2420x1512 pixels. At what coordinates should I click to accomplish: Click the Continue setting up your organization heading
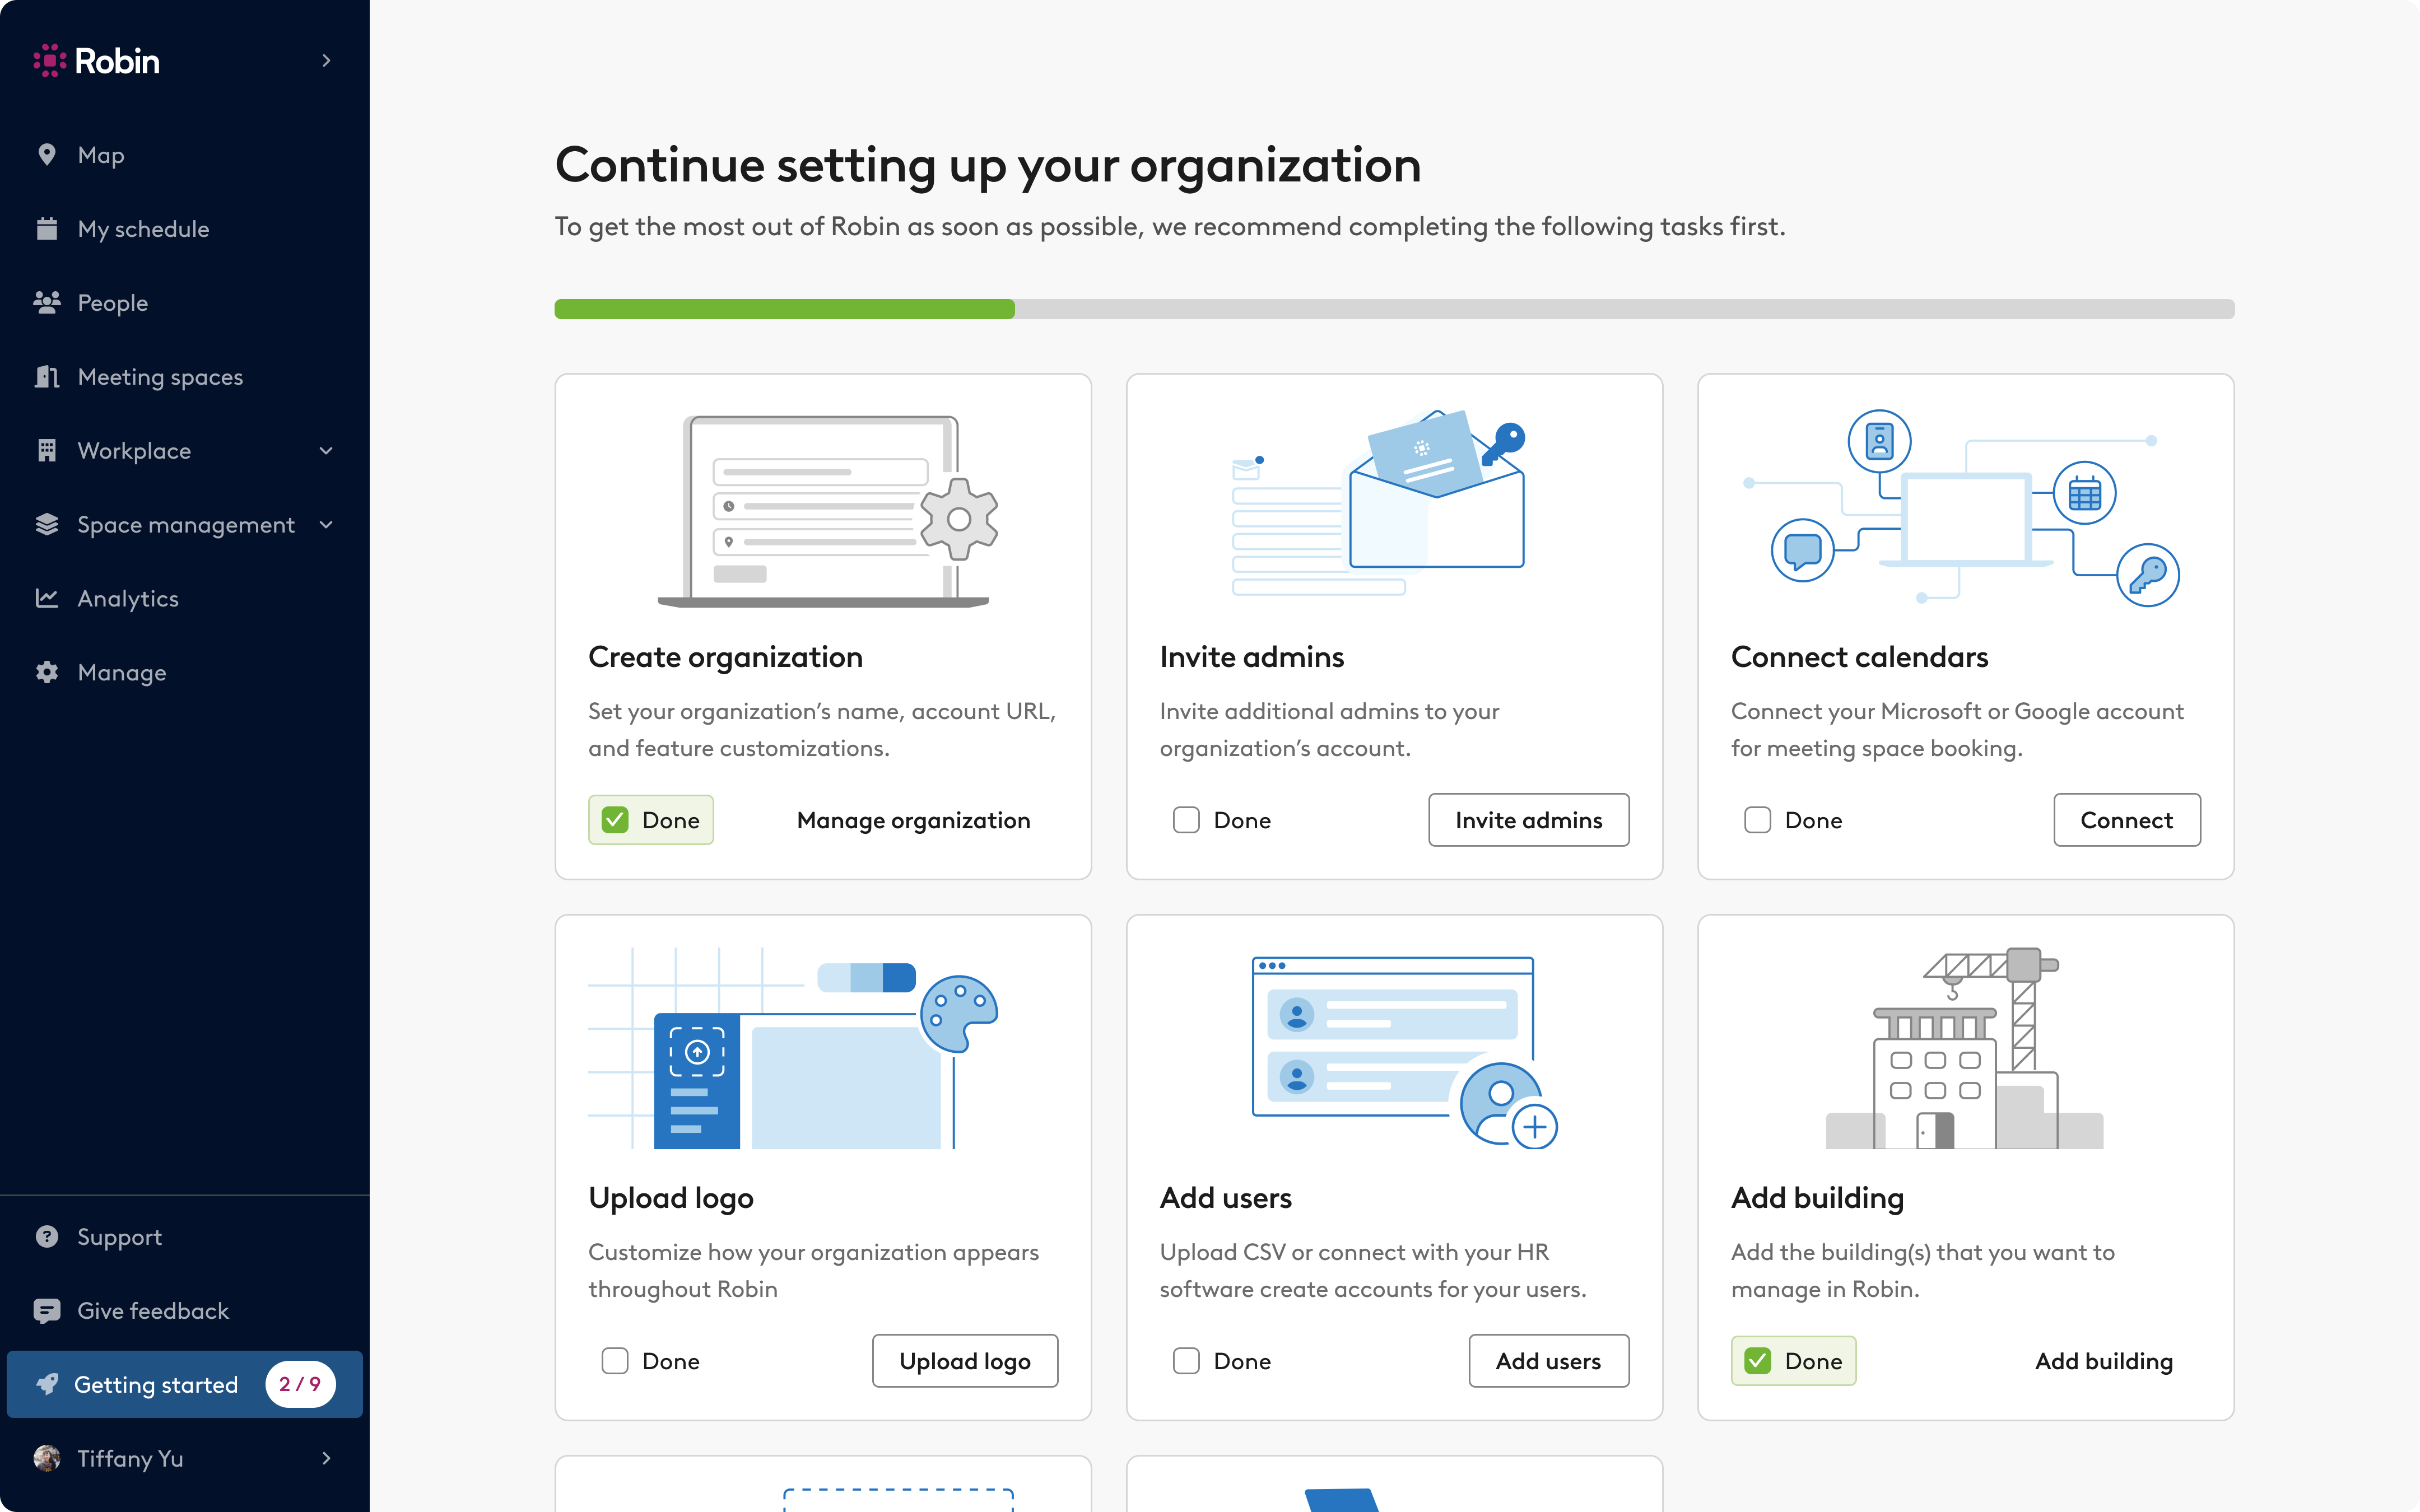click(988, 165)
